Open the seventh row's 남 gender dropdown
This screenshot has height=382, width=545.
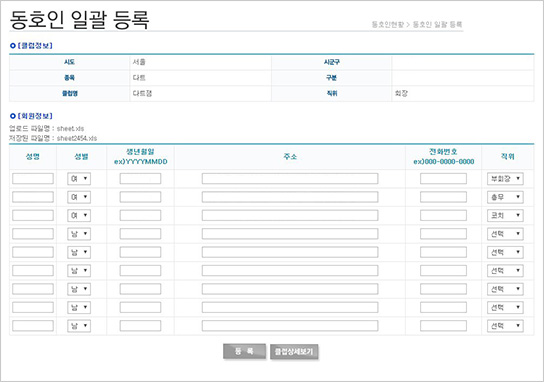coord(79,289)
